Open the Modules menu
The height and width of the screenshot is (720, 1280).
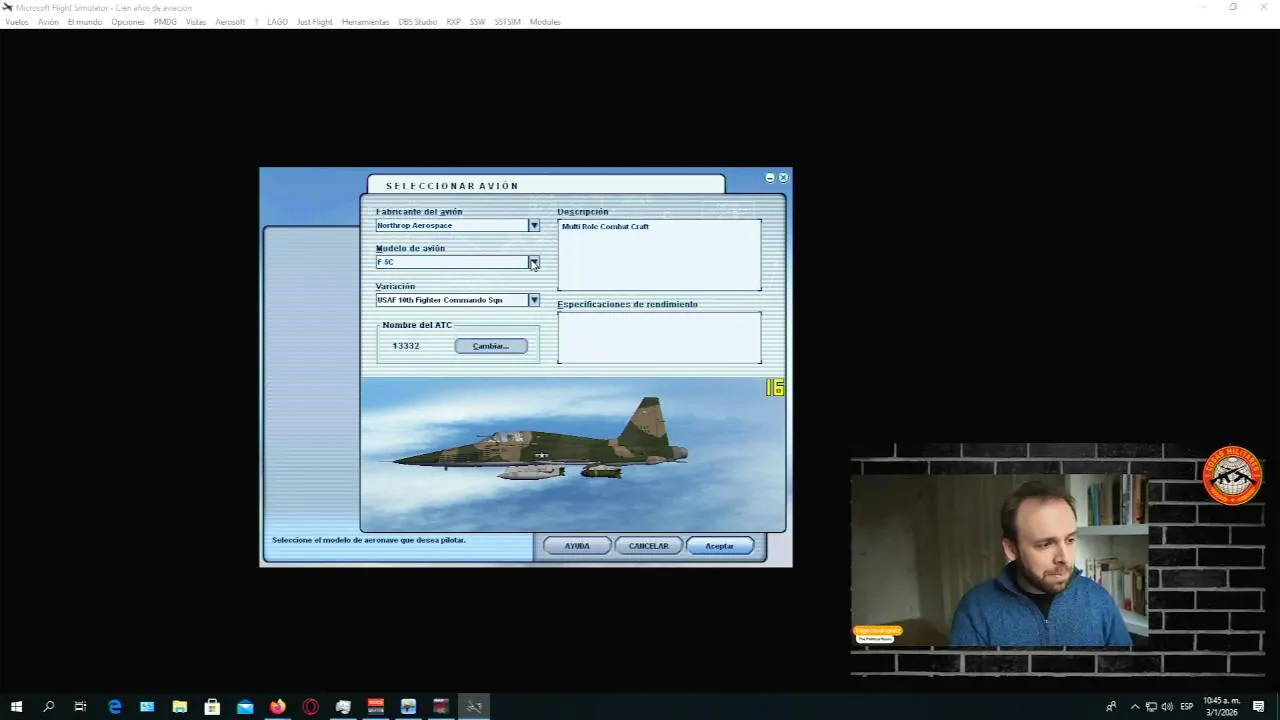pyautogui.click(x=545, y=22)
